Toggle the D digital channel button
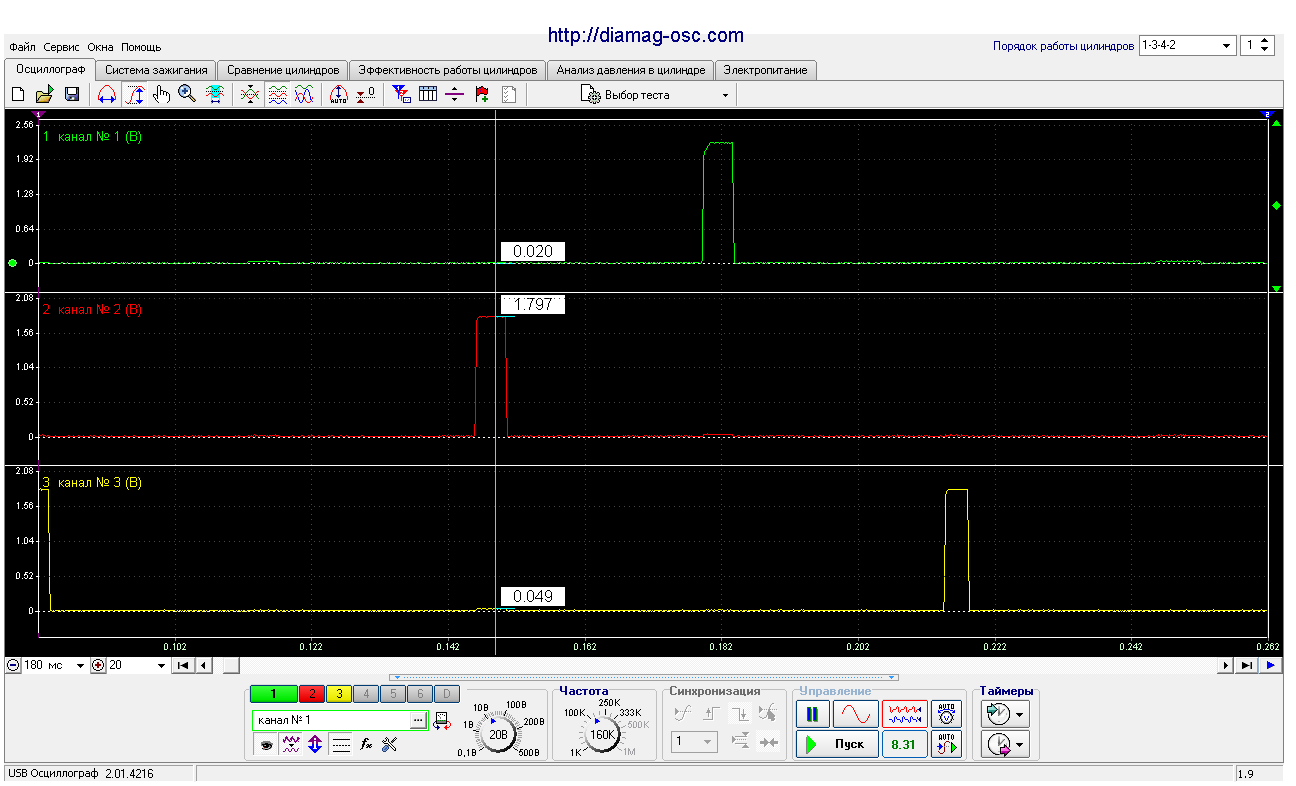Viewport: 1296px width, 786px height. coord(448,694)
